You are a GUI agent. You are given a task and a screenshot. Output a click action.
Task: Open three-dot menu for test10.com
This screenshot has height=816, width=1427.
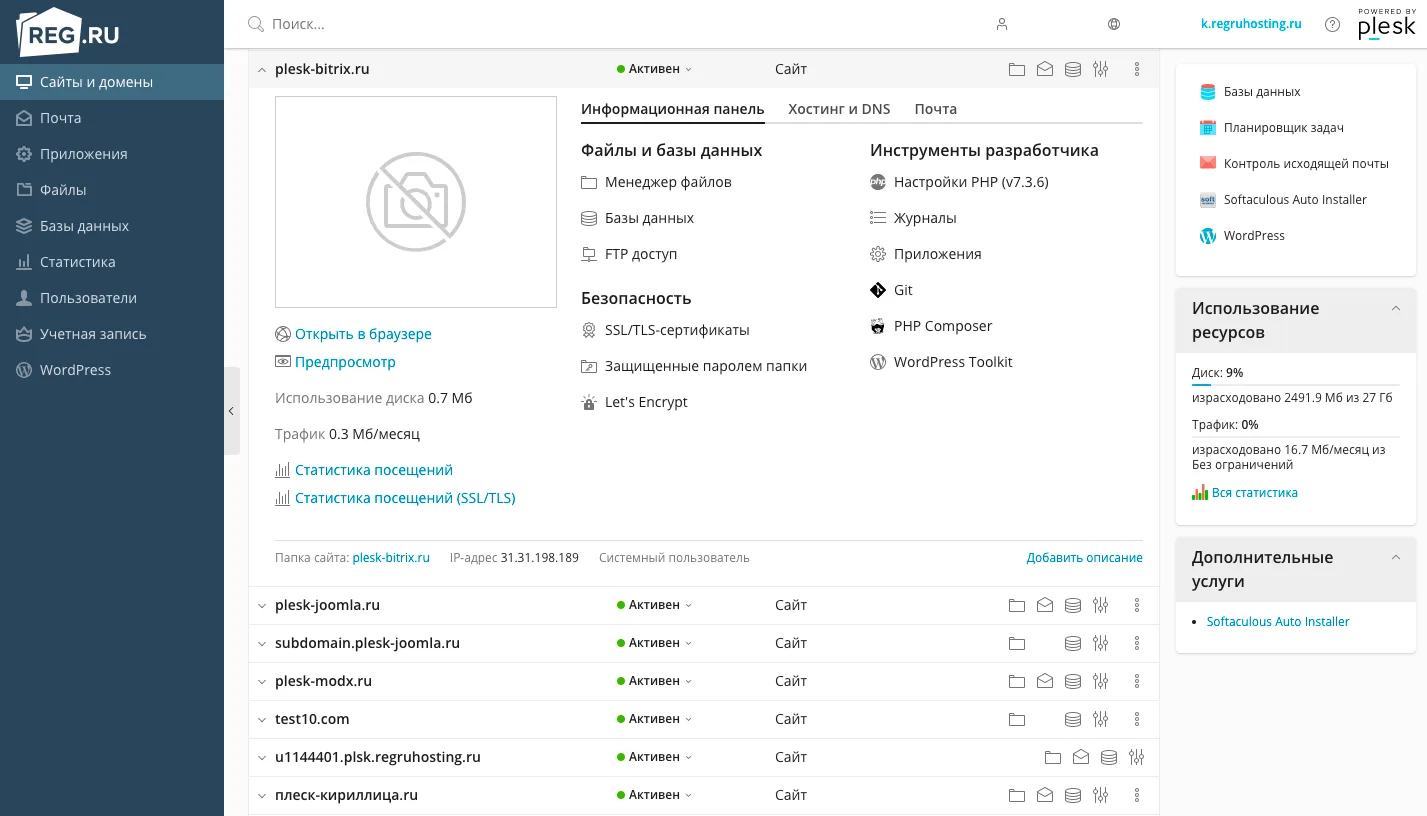pos(1137,719)
